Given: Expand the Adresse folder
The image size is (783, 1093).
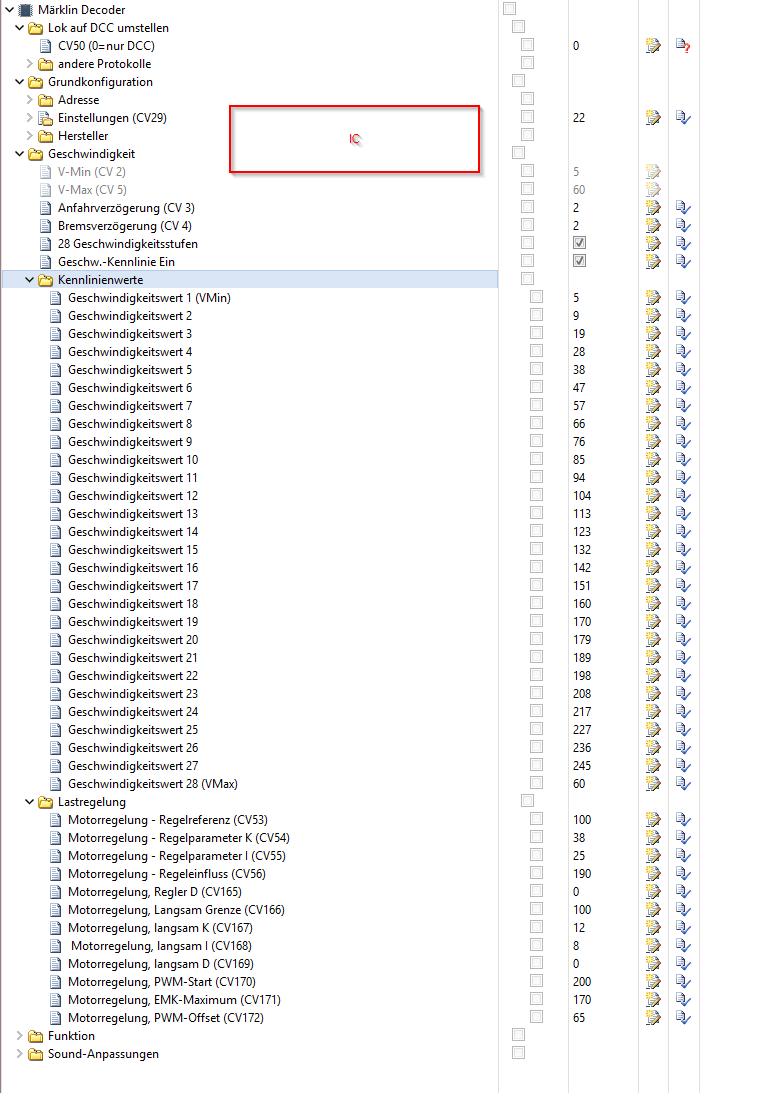Looking at the screenshot, I should click(x=30, y=100).
